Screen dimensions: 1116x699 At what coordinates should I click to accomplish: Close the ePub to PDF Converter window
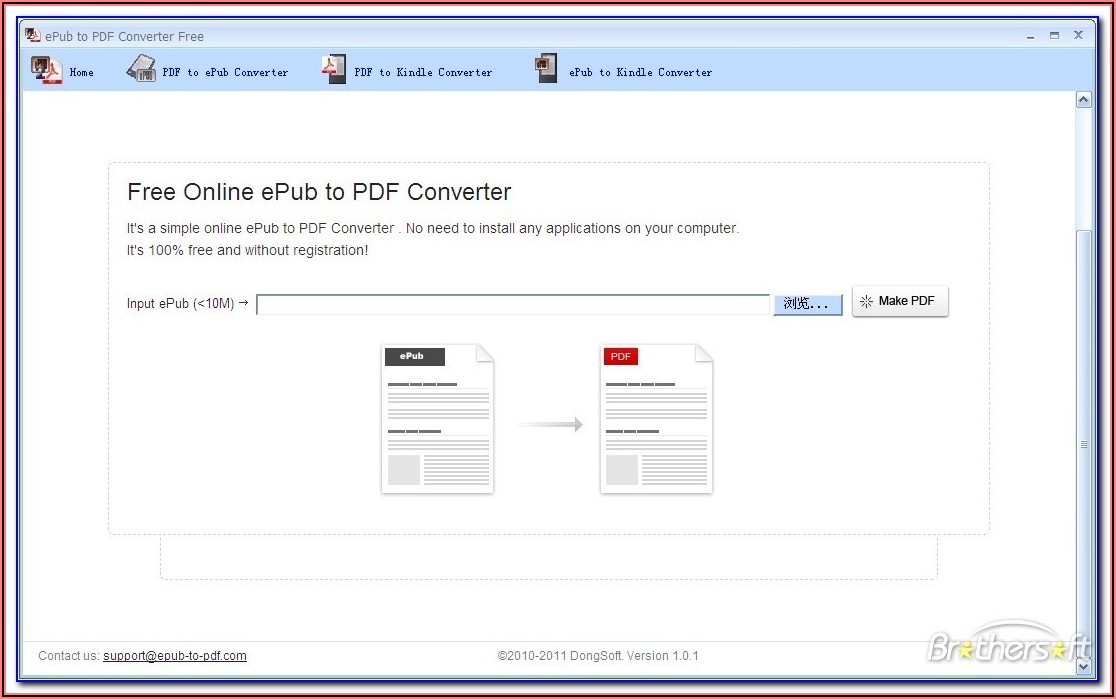click(x=1078, y=35)
